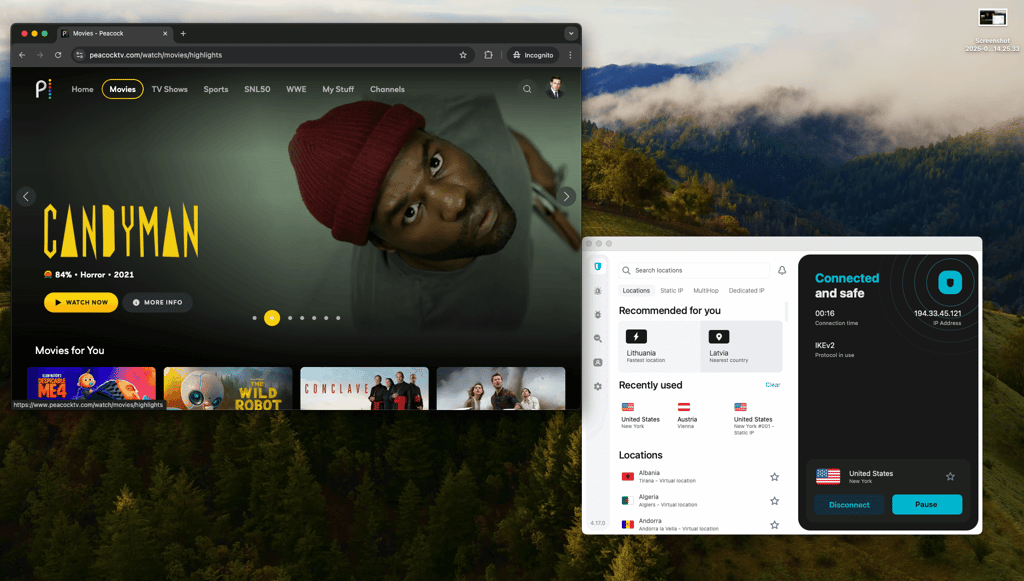
Task: Open Conclave thumbnail
Action: coord(364,388)
